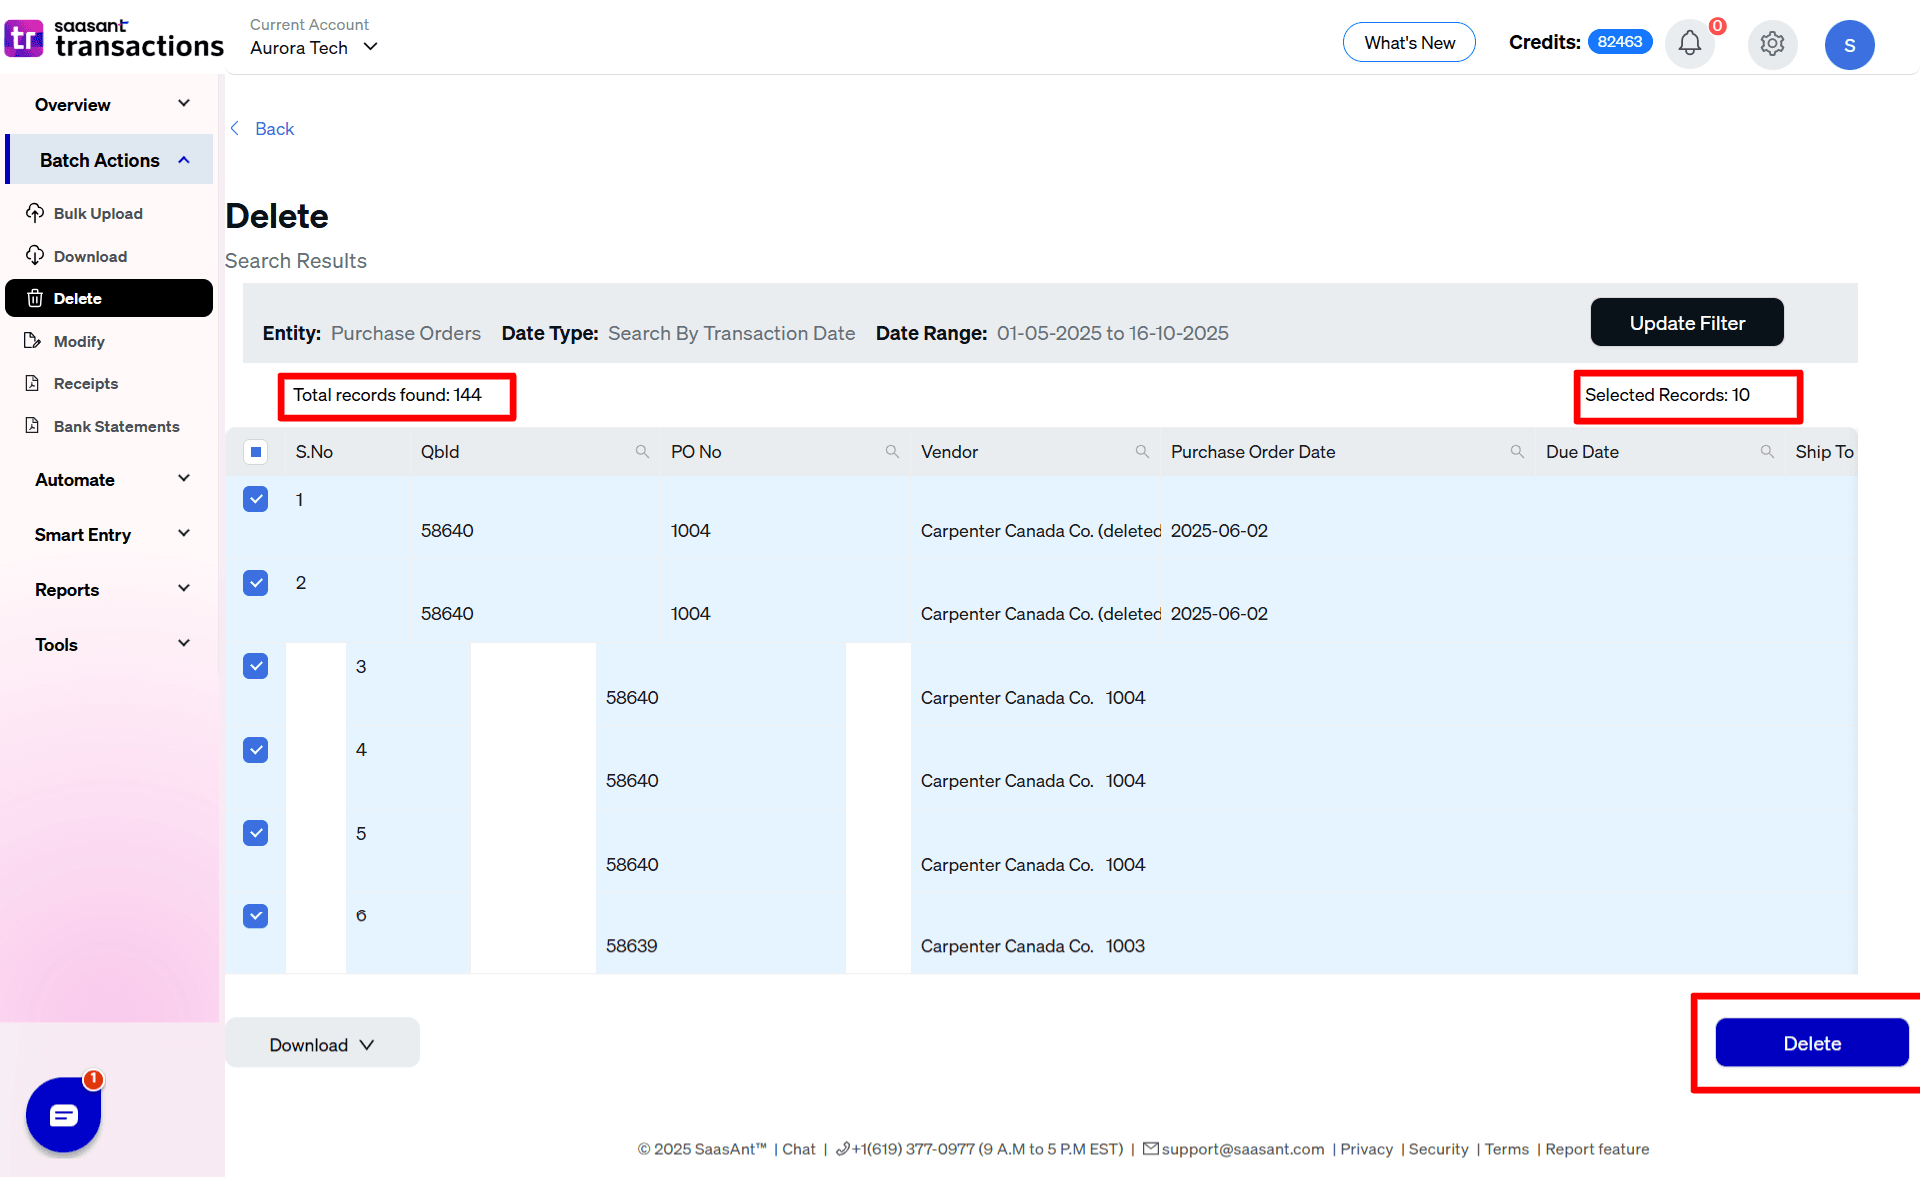Click the profile avatar S

1849,44
